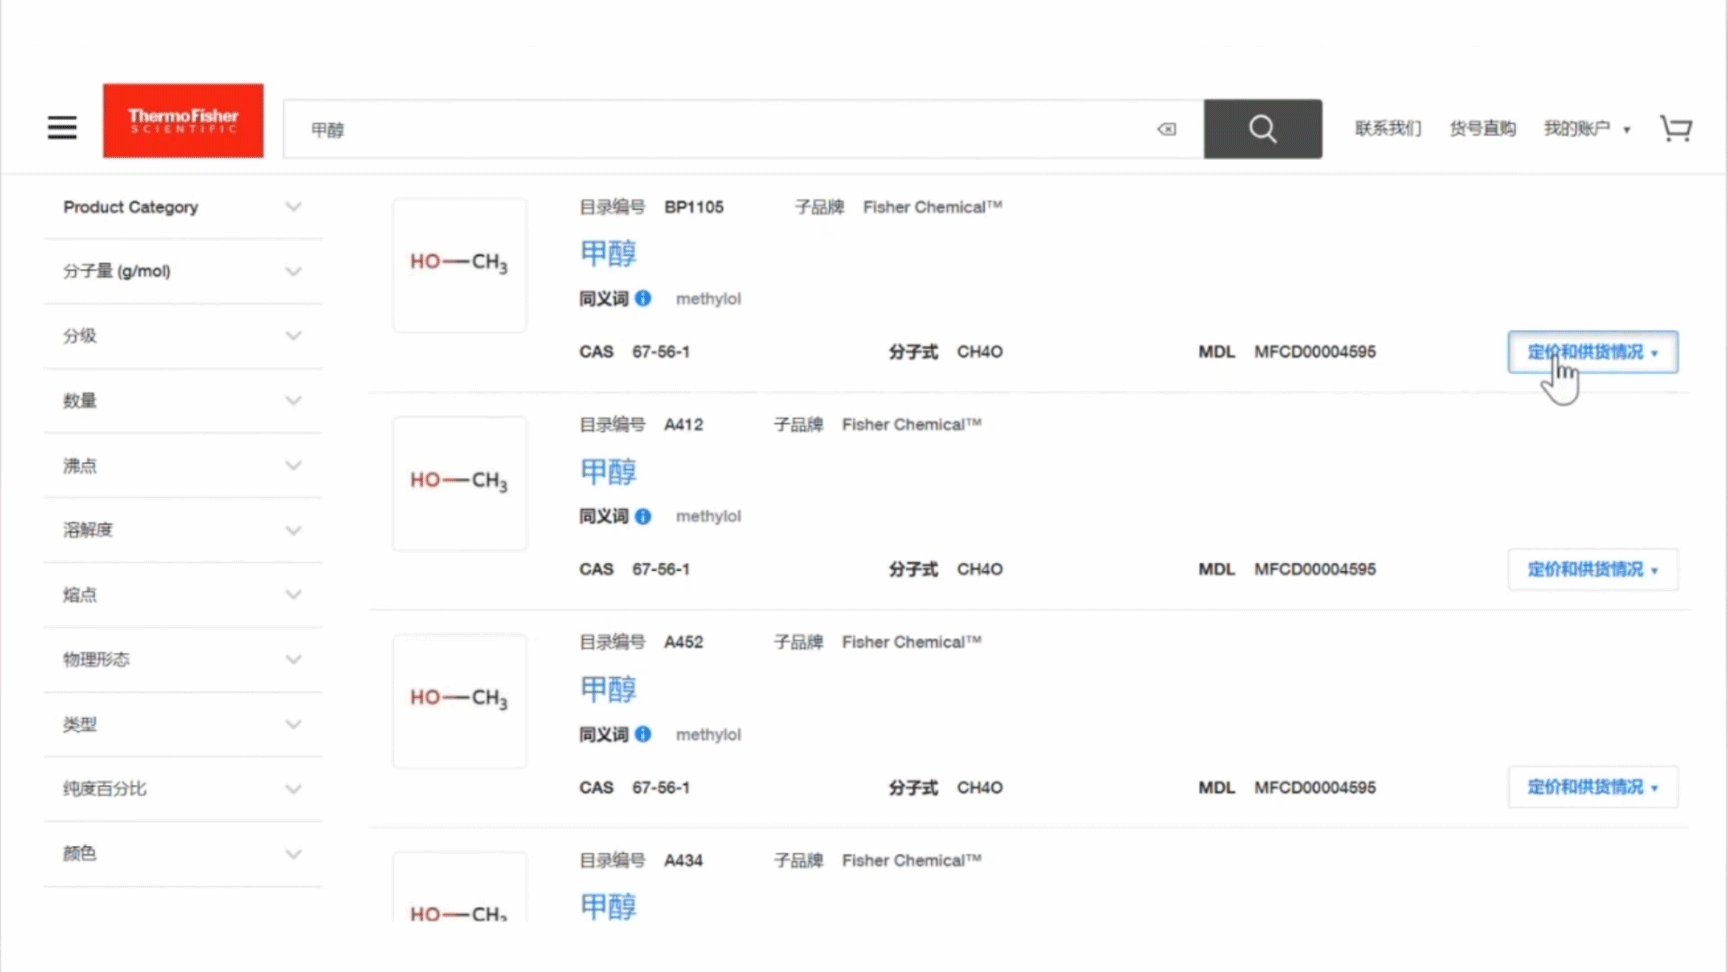Image resolution: width=1728 pixels, height=972 pixels.
Task: Click the magnifier search button
Action: coord(1262,129)
